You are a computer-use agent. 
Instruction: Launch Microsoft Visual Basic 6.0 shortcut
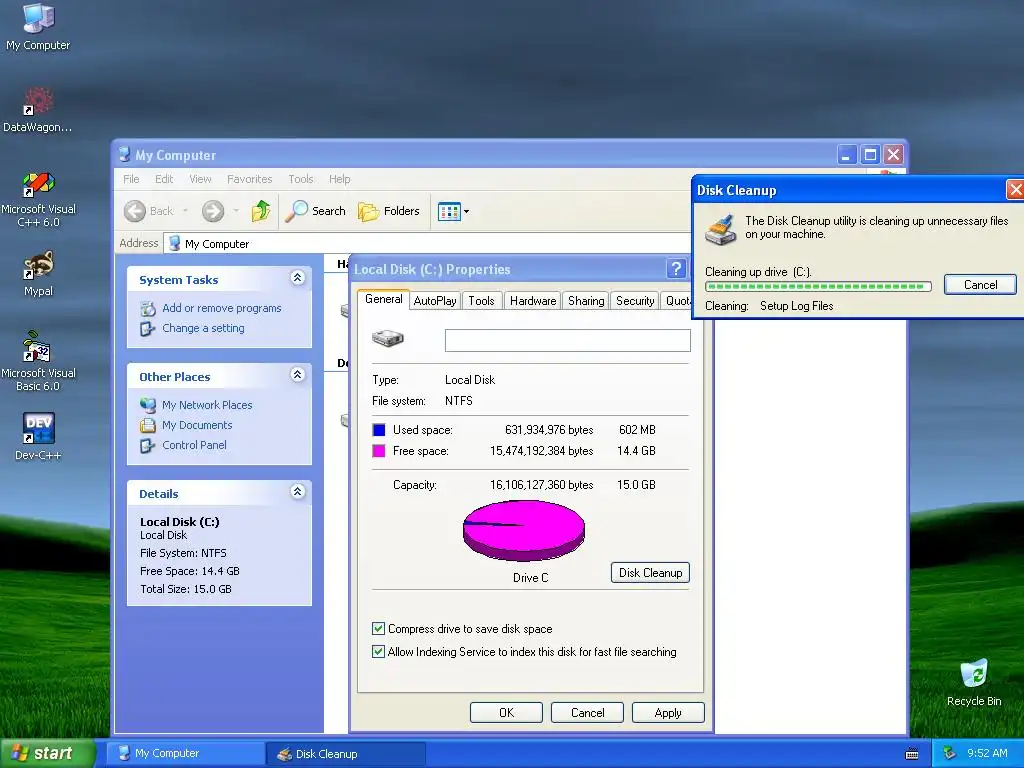coord(38,361)
